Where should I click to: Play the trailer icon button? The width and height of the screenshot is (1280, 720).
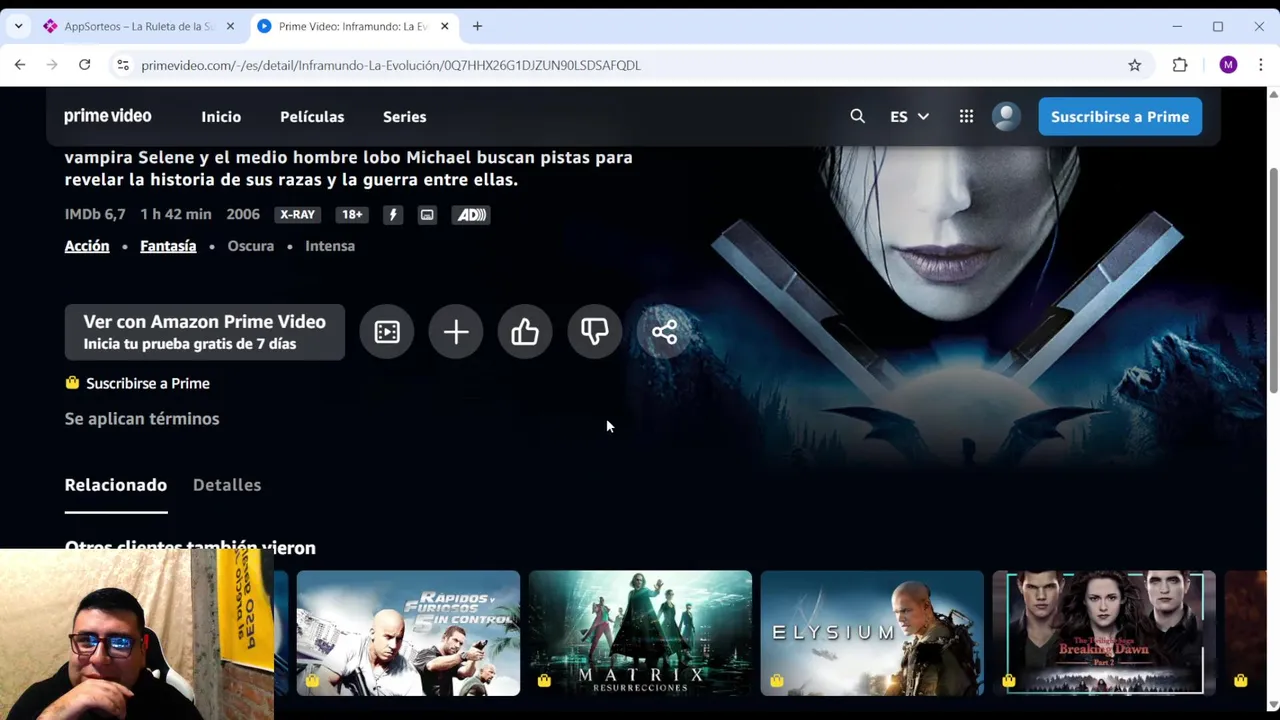point(387,332)
